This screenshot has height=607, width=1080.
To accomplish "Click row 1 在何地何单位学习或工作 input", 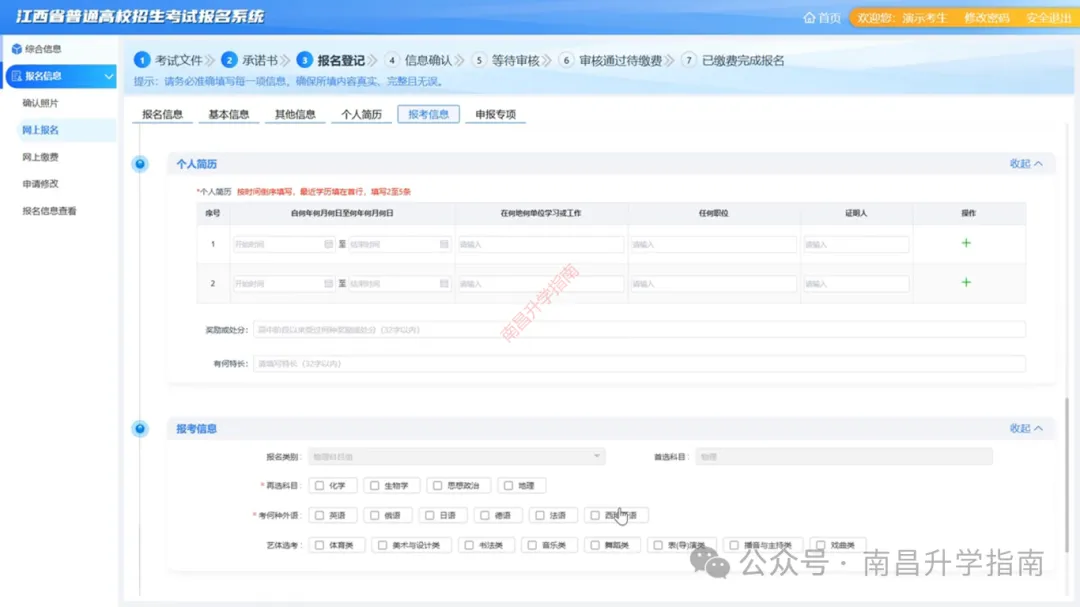I will click(x=541, y=244).
